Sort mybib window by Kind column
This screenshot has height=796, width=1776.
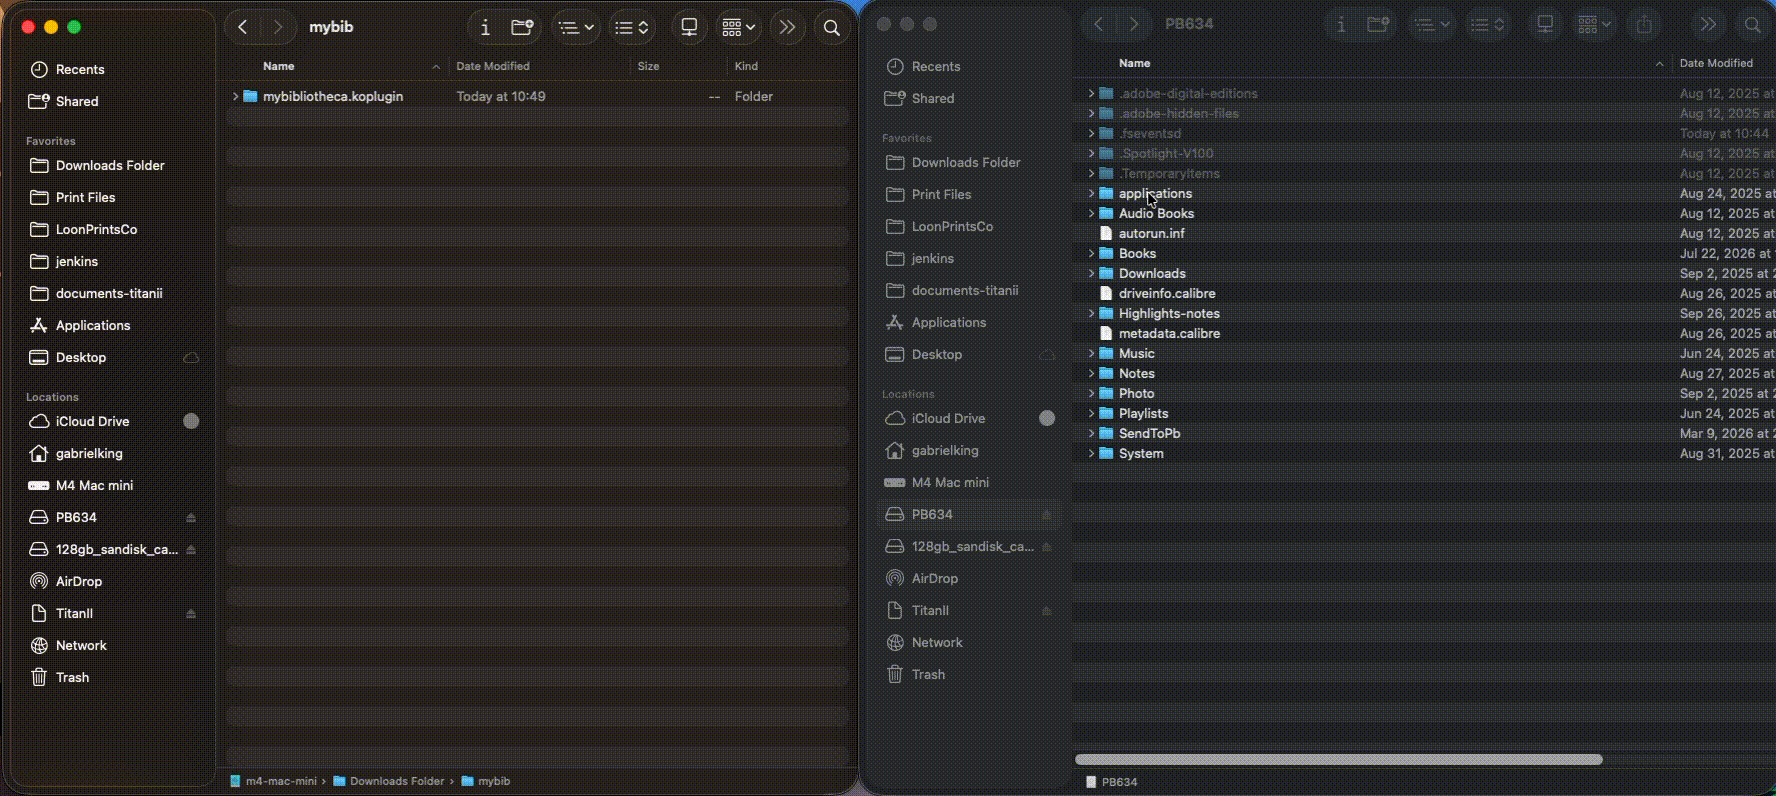[746, 66]
